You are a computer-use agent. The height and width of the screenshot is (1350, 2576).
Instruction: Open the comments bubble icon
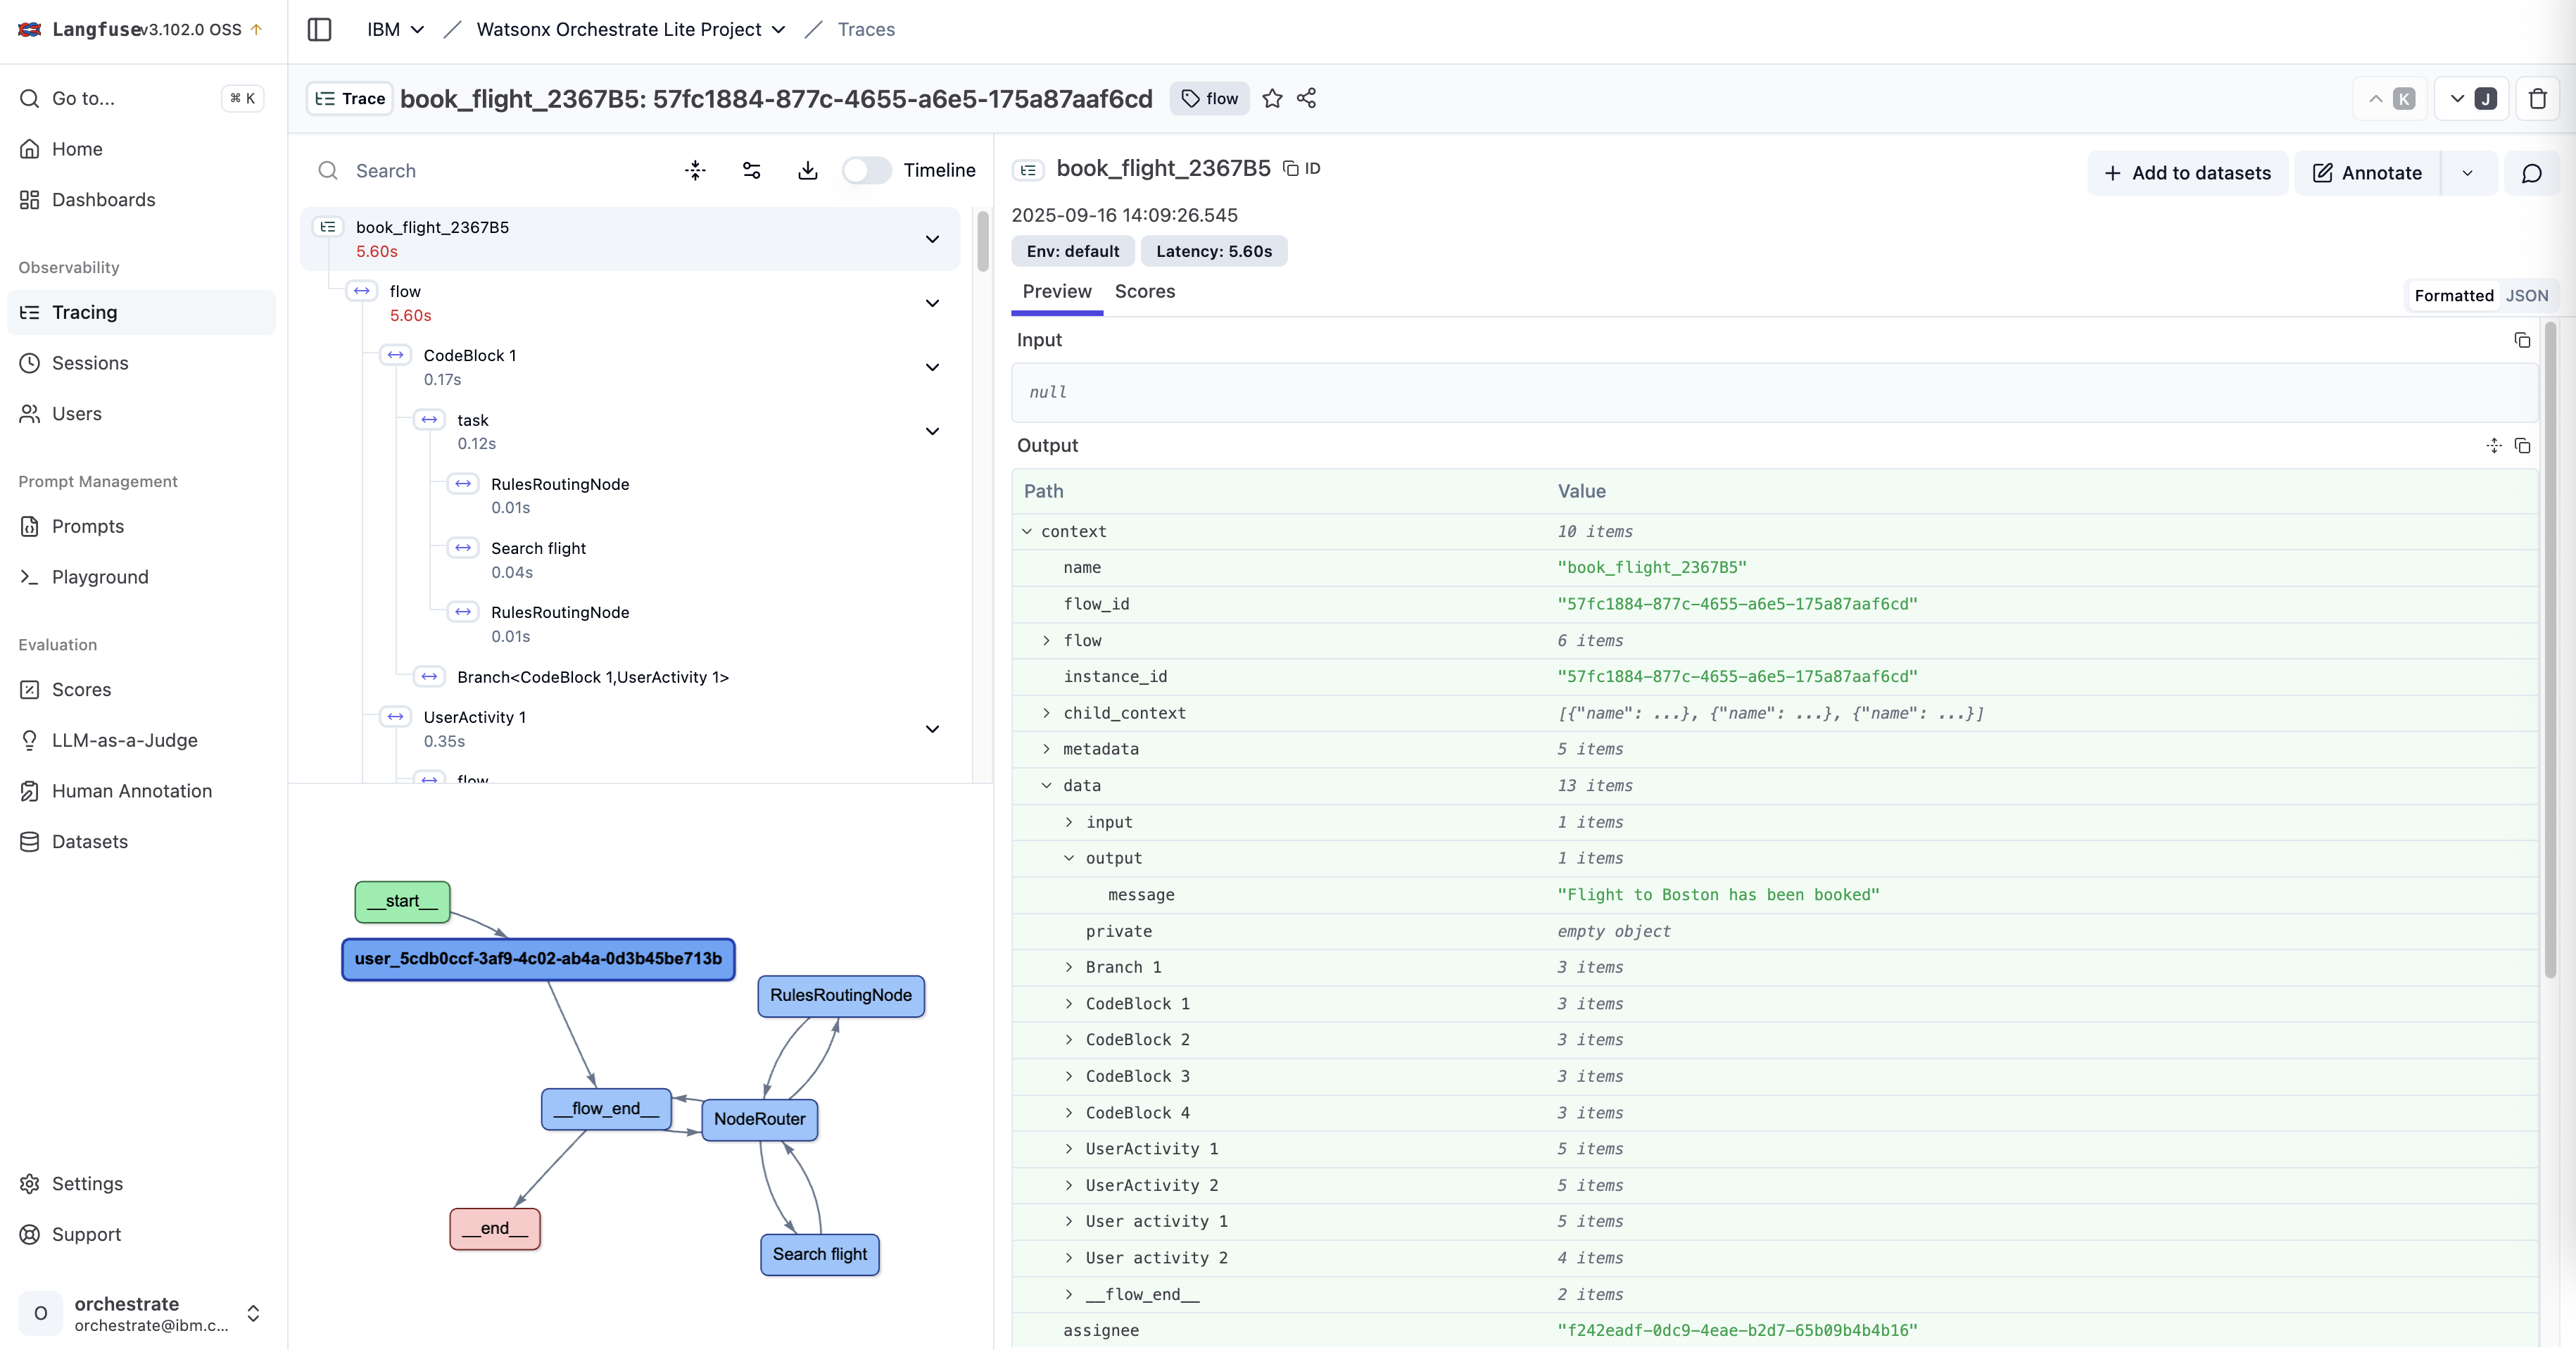click(x=2531, y=173)
